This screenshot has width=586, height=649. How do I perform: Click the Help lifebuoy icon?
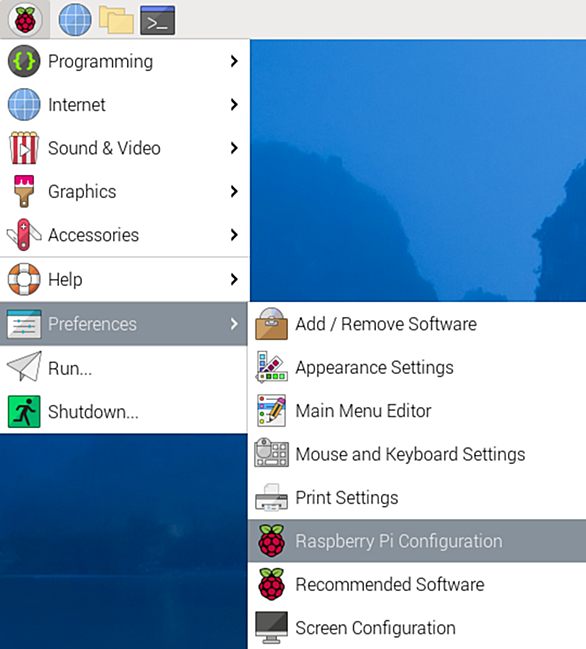tap(24, 279)
